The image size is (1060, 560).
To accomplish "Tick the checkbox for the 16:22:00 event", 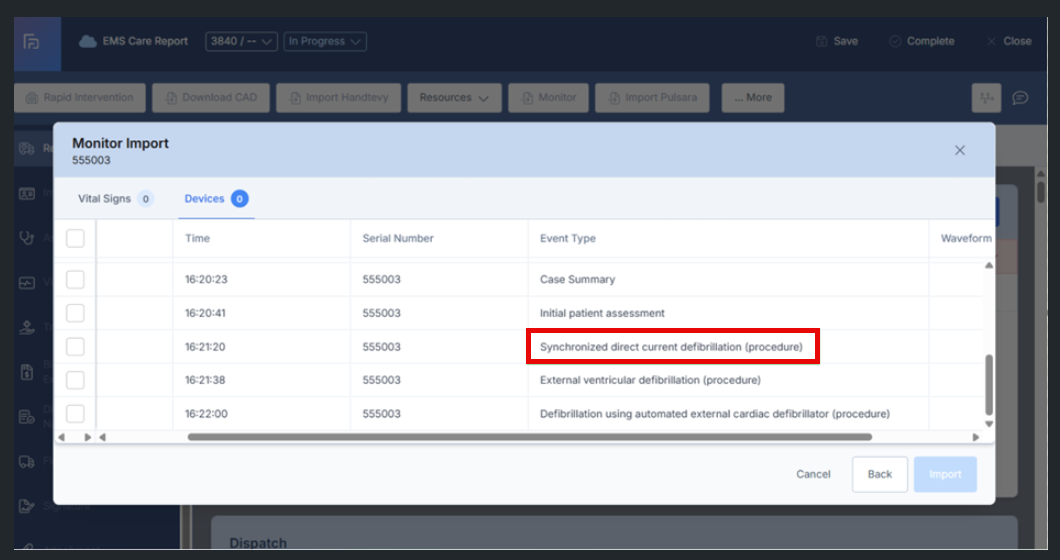I will coord(75,414).
